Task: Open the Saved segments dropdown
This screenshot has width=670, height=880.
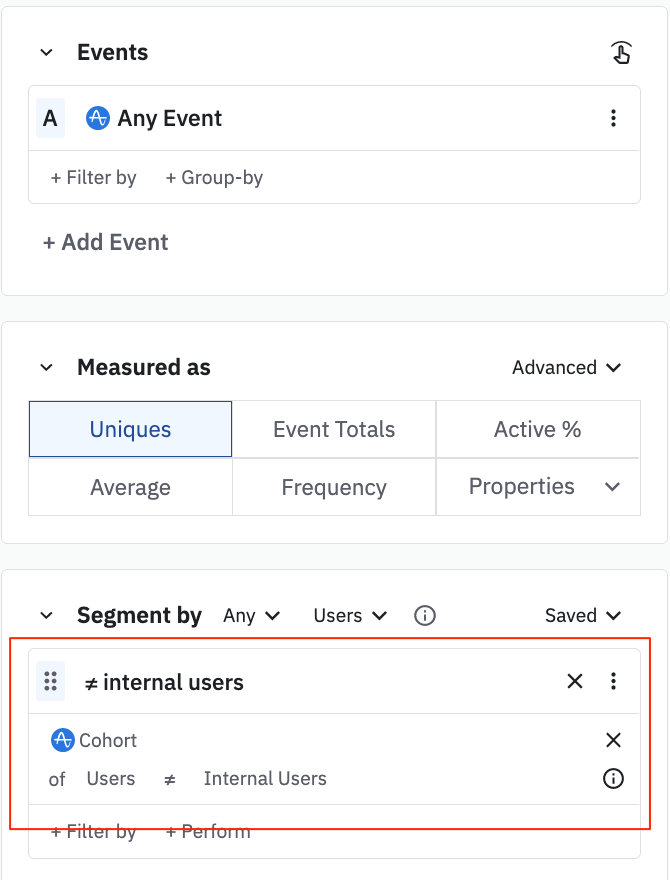Action: 582,616
